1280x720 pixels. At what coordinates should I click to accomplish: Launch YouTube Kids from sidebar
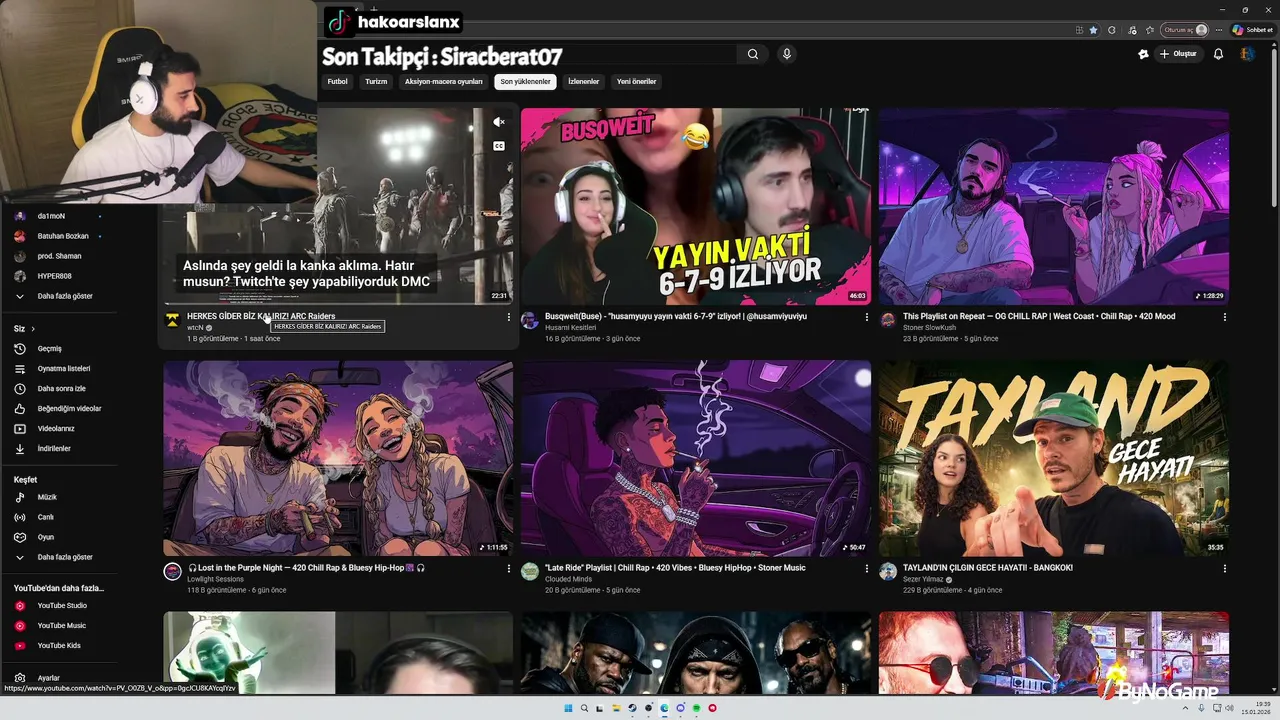click(60, 646)
